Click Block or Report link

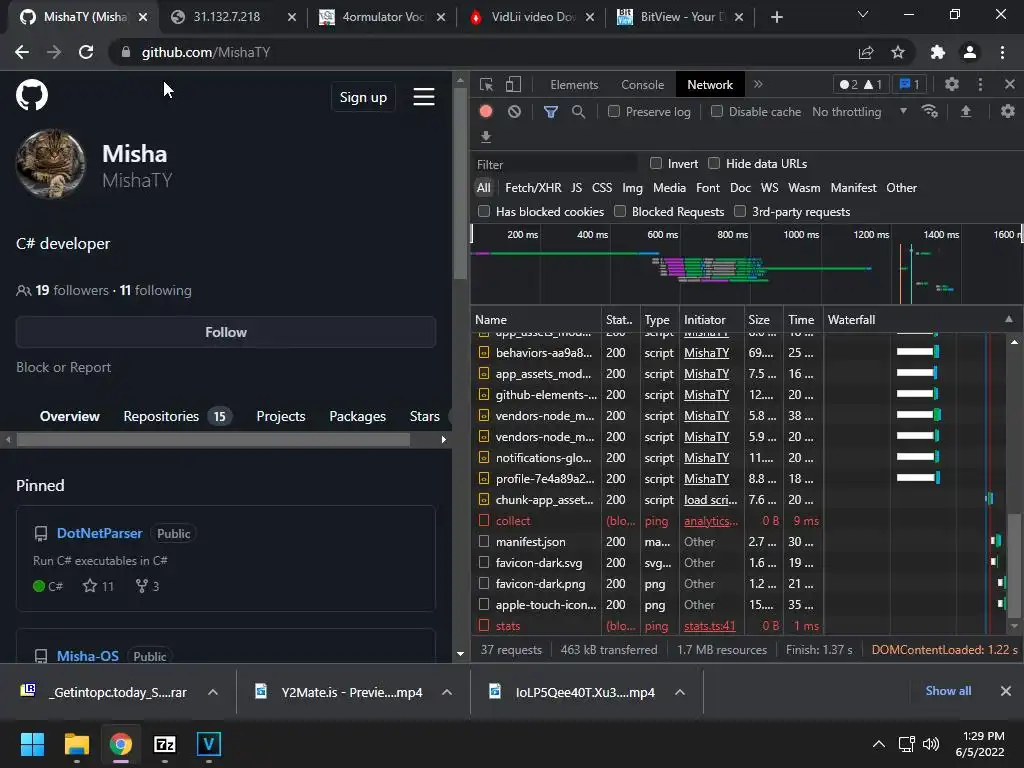pos(63,367)
